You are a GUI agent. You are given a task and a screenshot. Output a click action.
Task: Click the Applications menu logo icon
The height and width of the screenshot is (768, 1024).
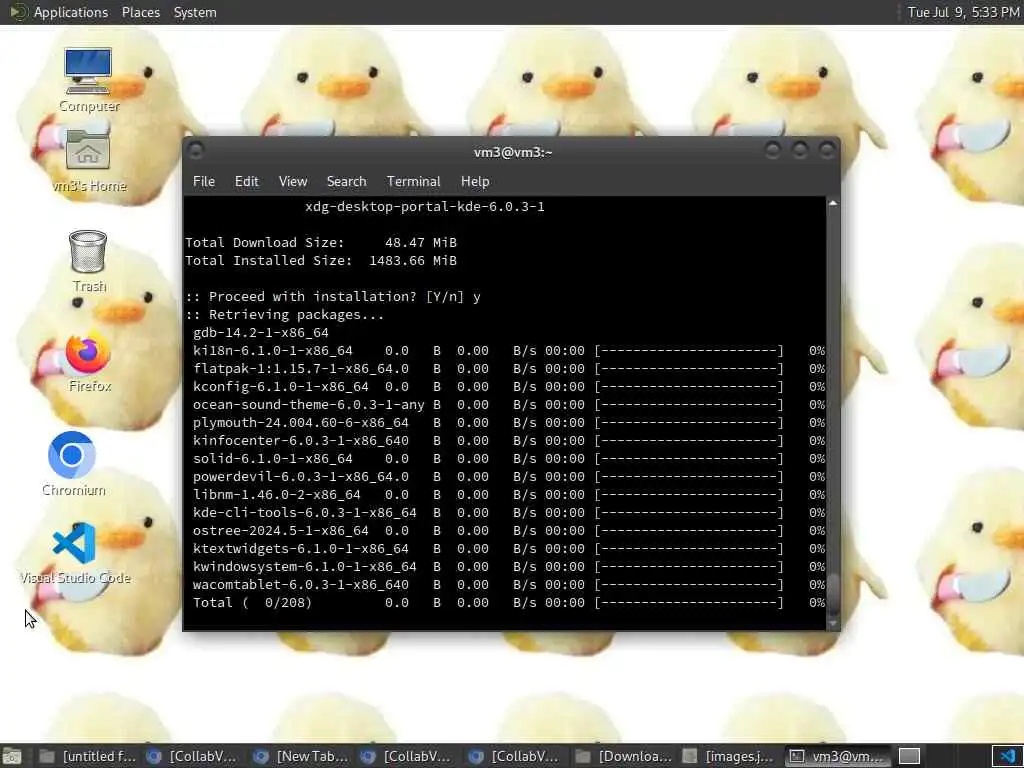18,12
